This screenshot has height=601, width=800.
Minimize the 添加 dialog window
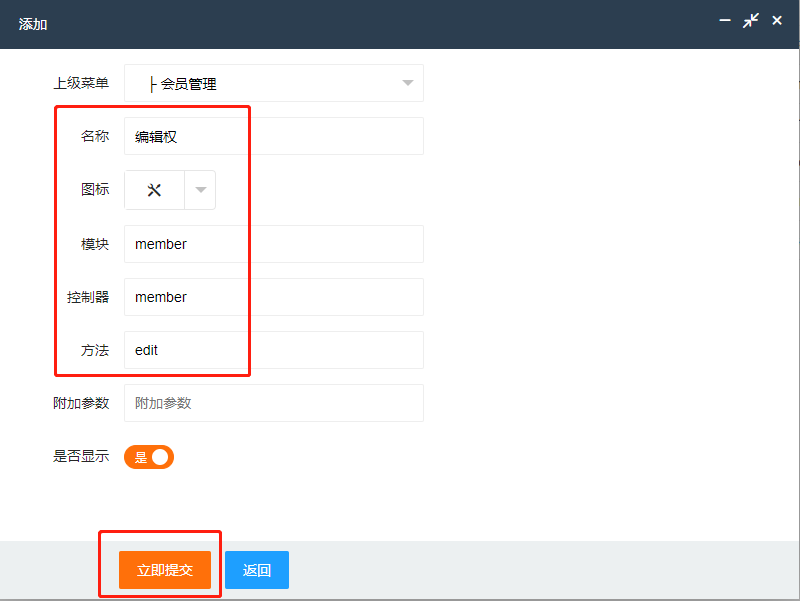pyautogui.click(x=725, y=20)
